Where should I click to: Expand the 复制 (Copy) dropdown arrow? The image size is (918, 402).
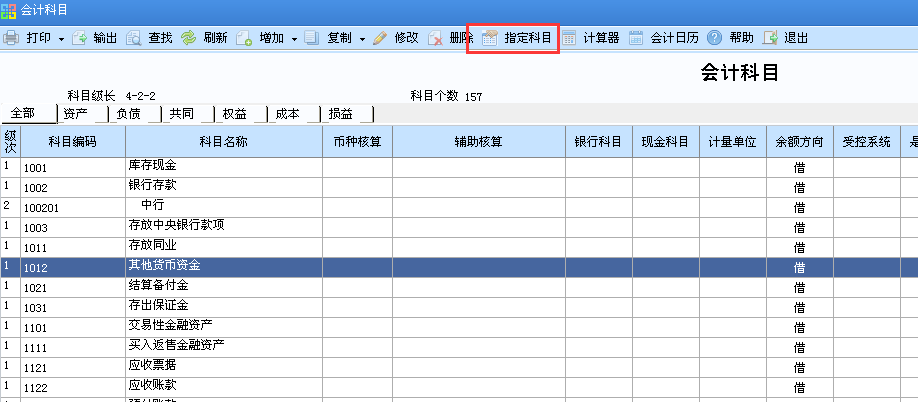pos(361,39)
